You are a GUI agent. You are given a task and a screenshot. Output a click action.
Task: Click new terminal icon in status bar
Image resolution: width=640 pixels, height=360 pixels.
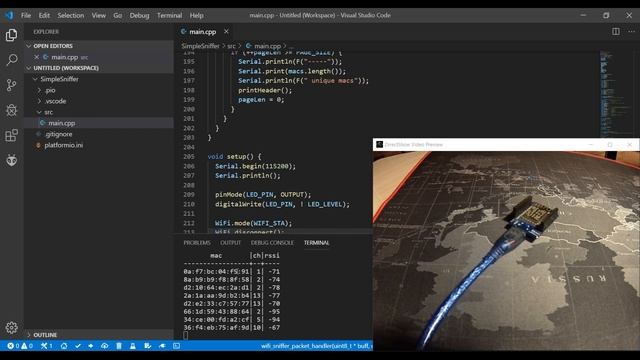[176, 346]
